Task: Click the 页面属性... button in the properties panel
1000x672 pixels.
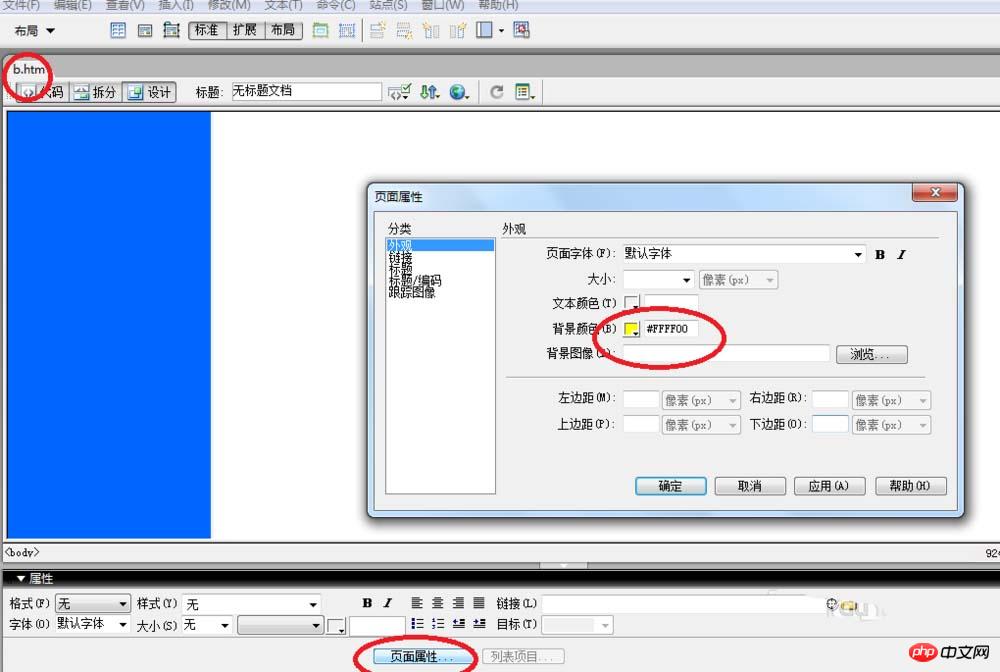Action: pyautogui.click(x=424, y=656)
